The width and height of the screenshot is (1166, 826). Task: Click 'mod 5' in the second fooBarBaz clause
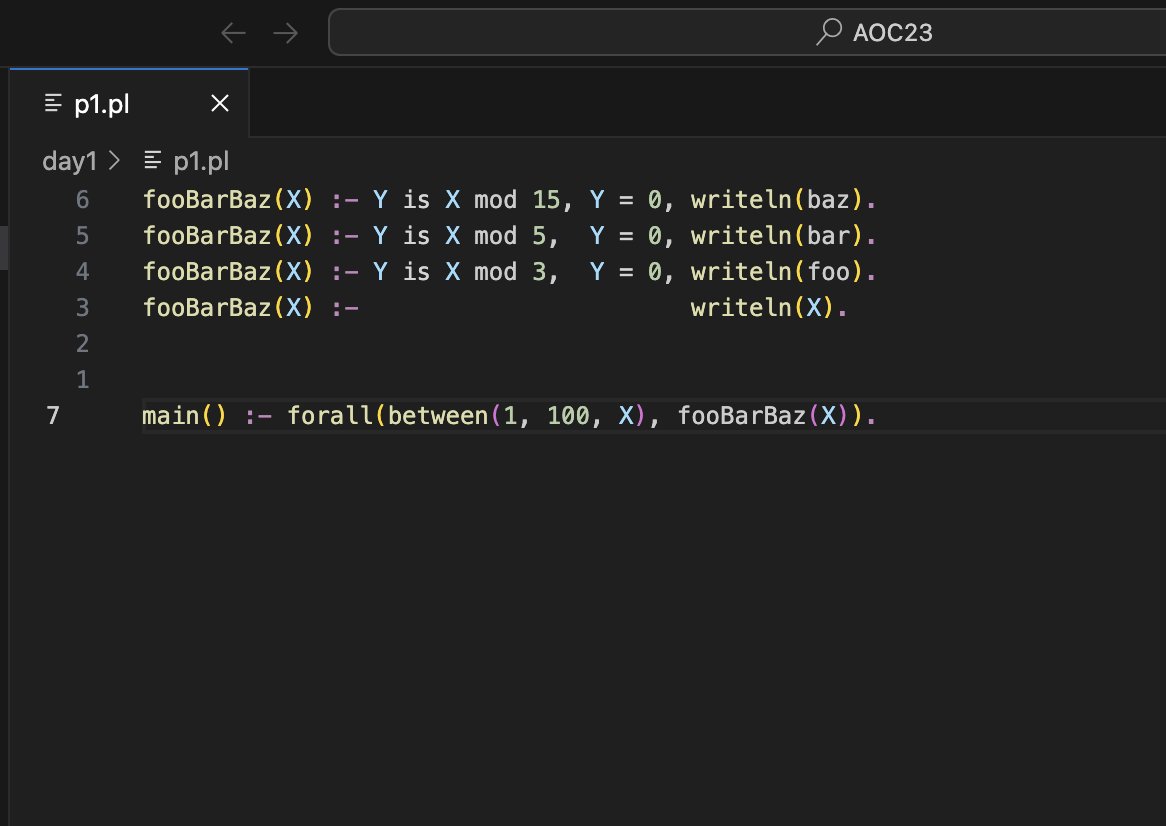[x=510, y=236]
